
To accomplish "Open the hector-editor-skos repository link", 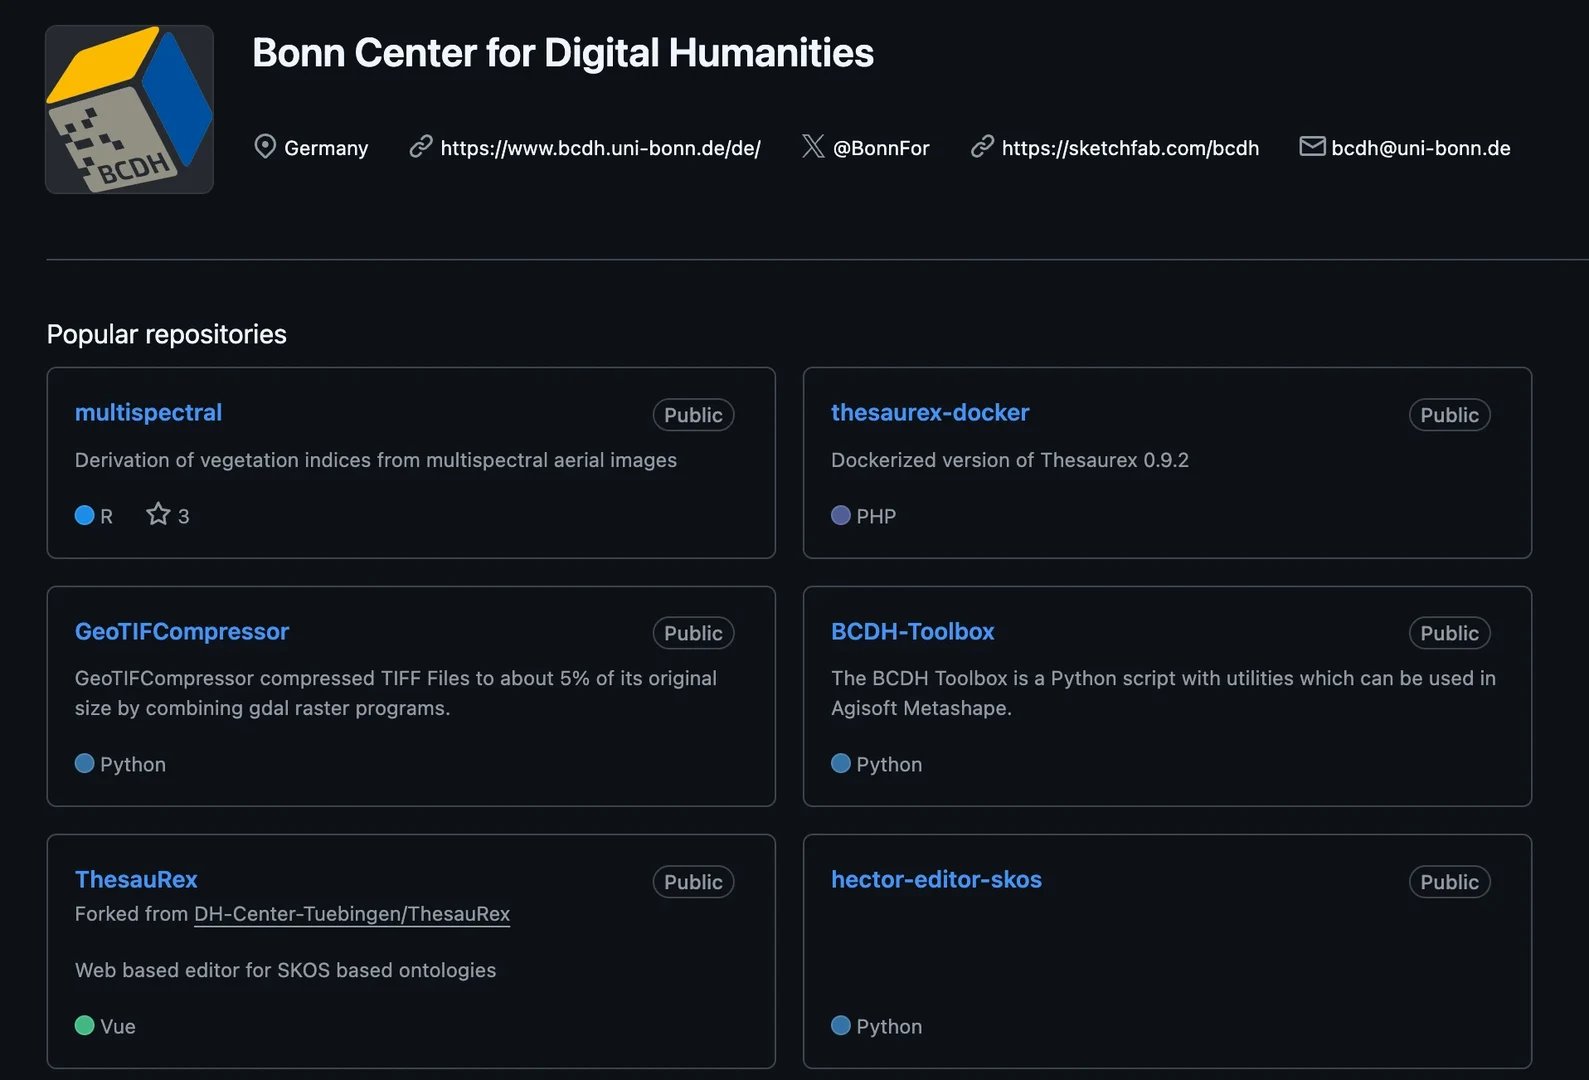I will 936,879.
